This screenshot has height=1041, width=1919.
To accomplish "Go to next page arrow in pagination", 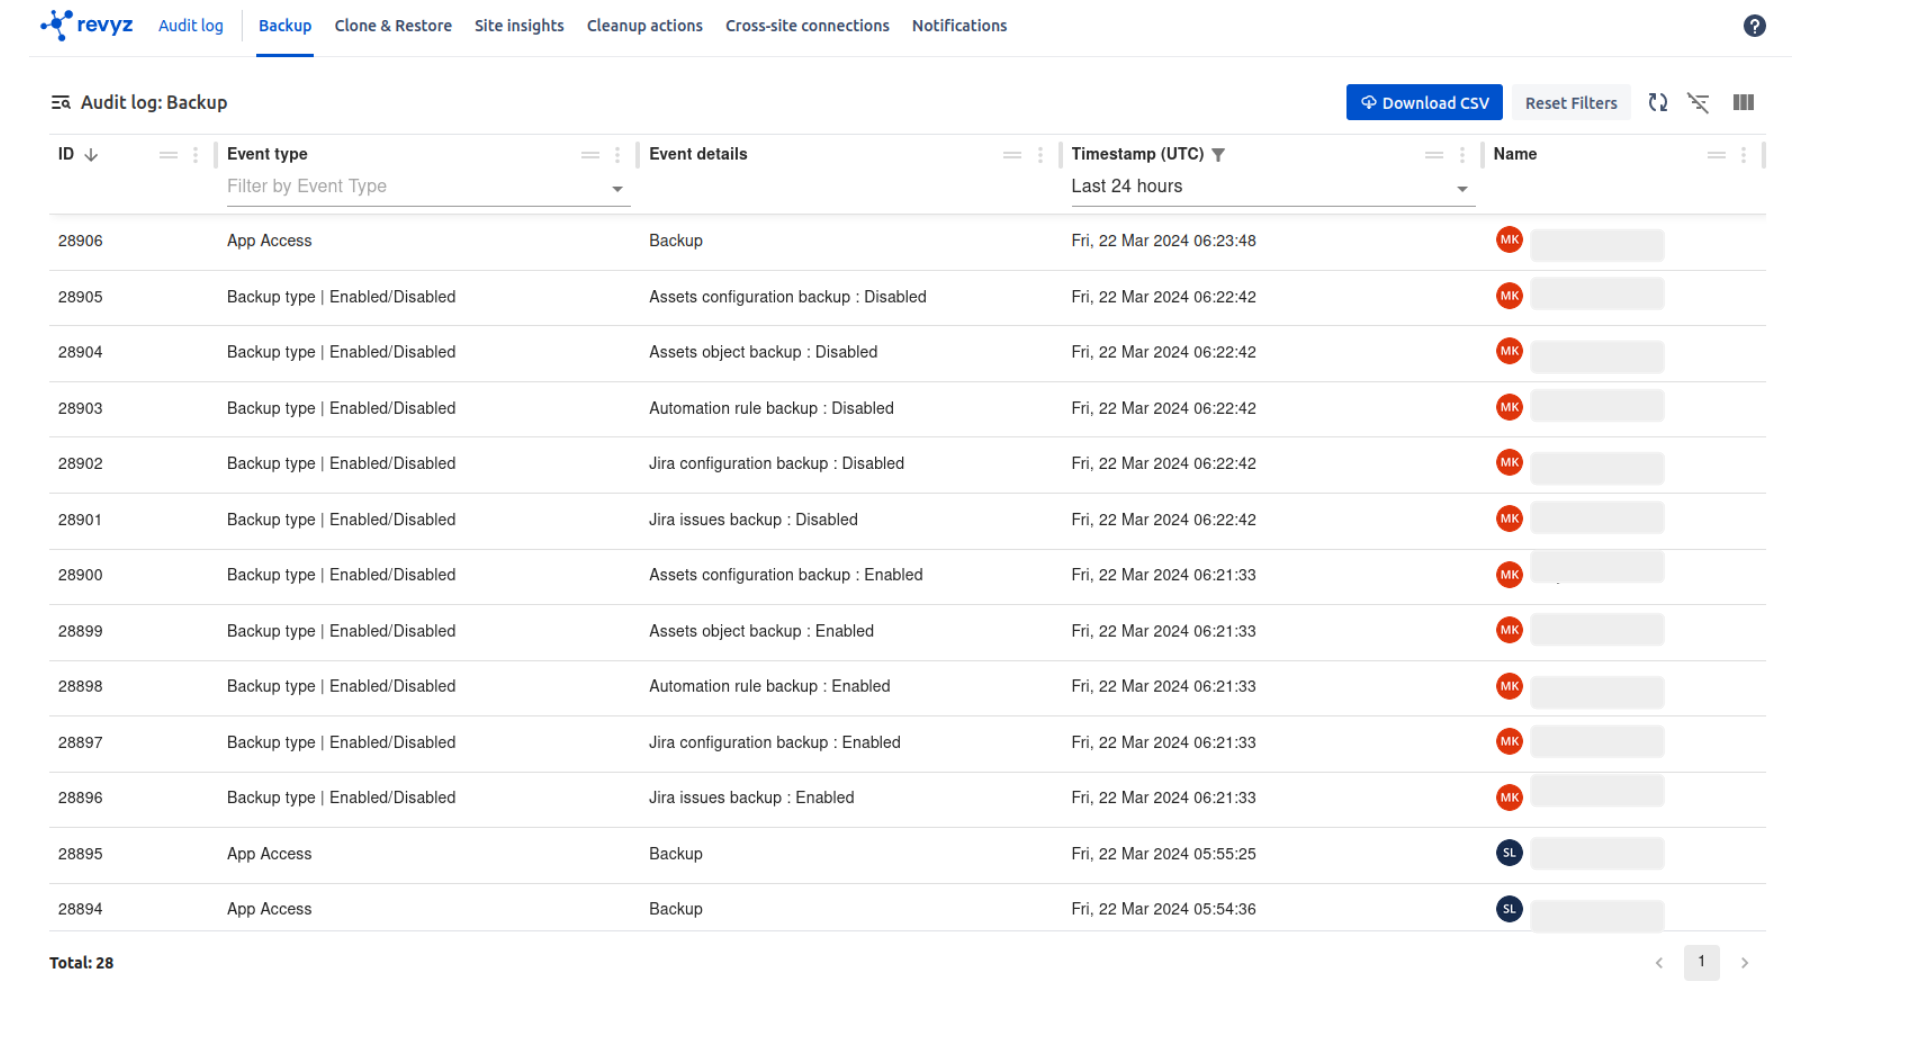I will (x=1743, y=963).
